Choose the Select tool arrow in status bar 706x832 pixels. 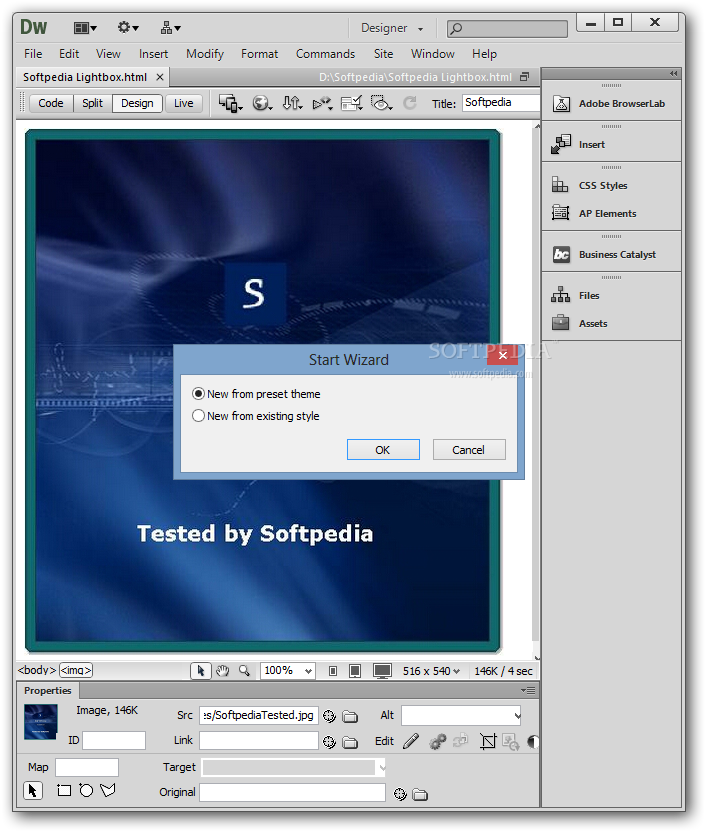tap(201, 671)
